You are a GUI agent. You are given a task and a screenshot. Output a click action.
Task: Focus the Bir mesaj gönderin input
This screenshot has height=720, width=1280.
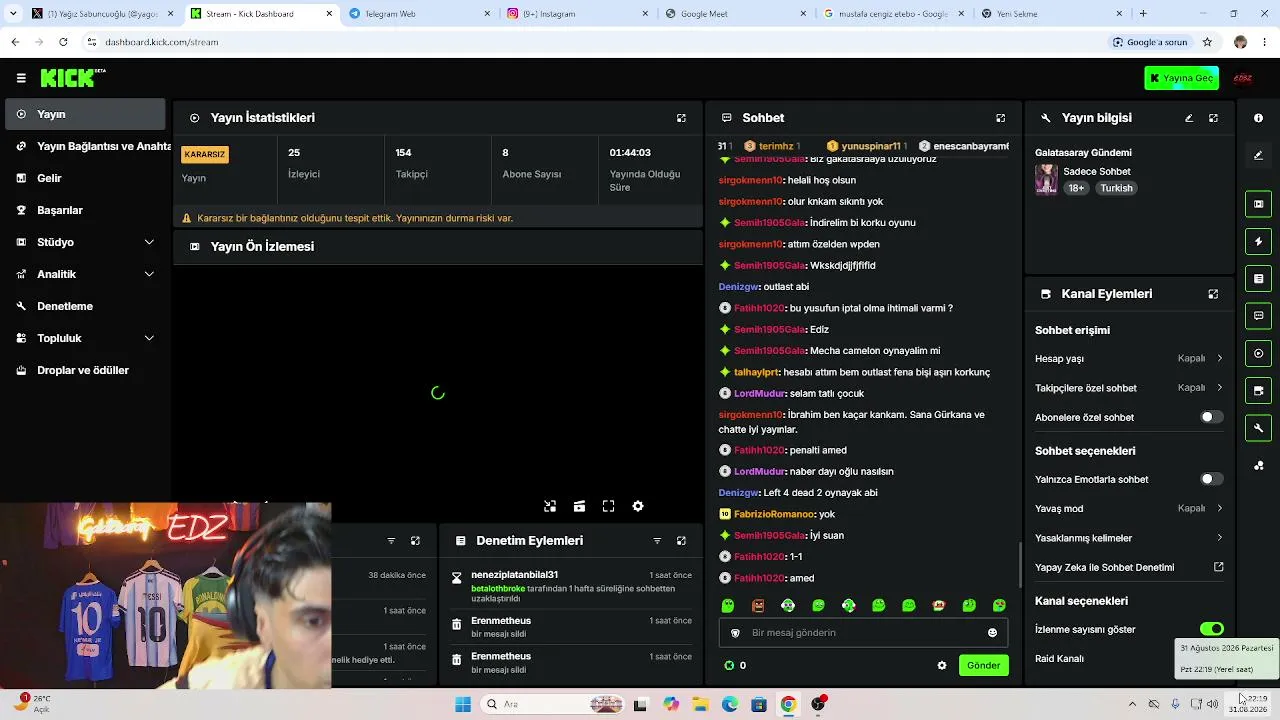click(x=863, y=633)
